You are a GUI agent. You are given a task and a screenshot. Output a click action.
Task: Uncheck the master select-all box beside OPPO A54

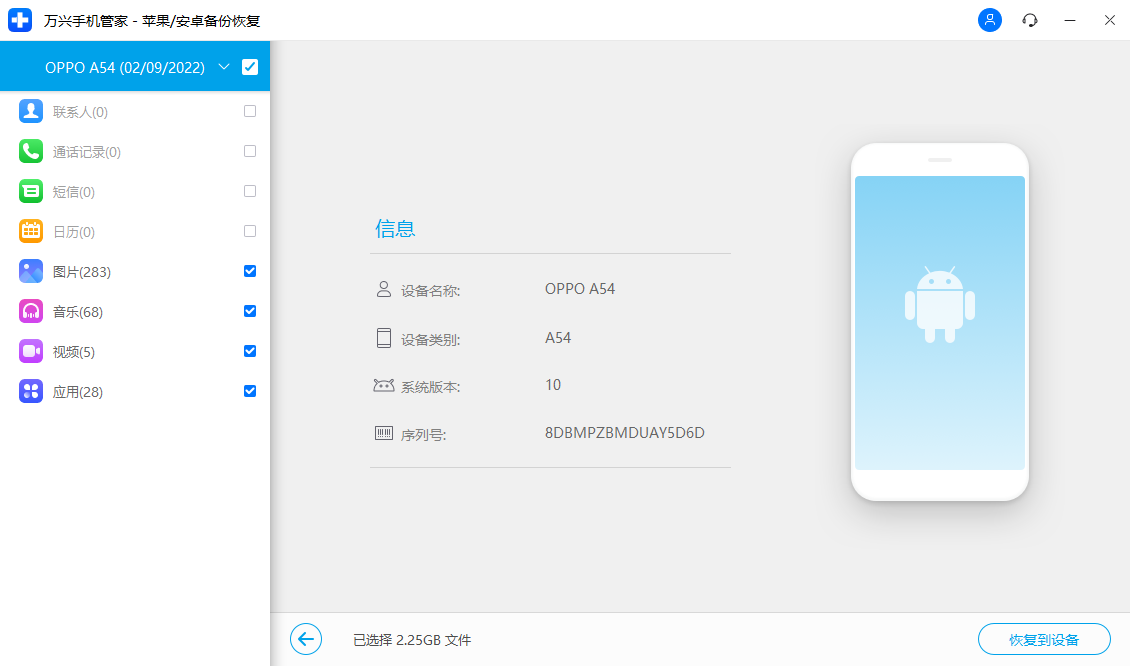[248, 66]
